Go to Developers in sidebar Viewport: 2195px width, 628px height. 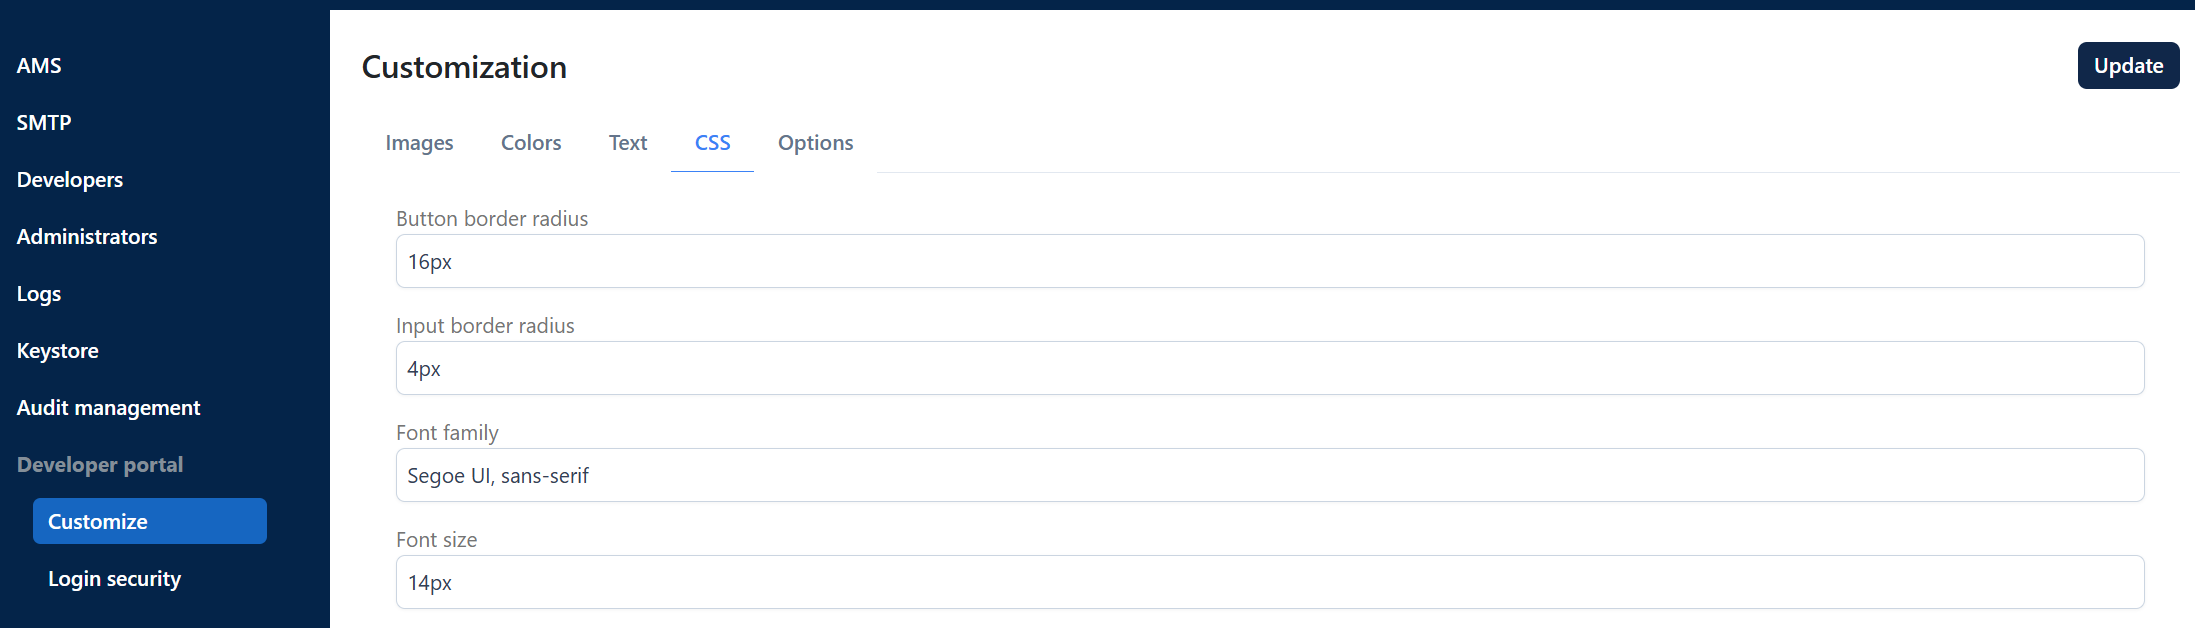point(70,179)
